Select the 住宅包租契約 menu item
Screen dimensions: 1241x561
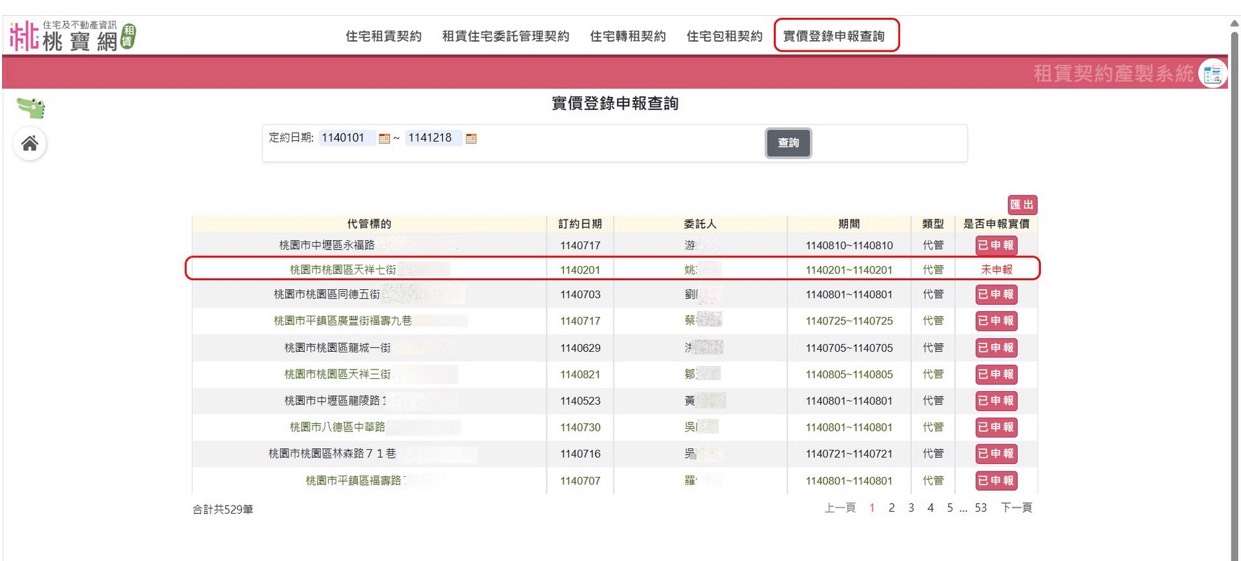724,36
